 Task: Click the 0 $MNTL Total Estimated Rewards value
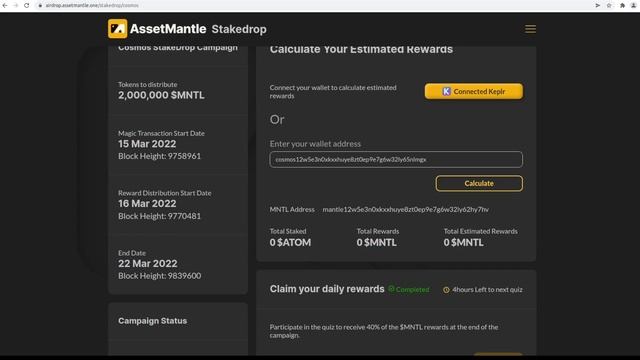click(463, 242)
